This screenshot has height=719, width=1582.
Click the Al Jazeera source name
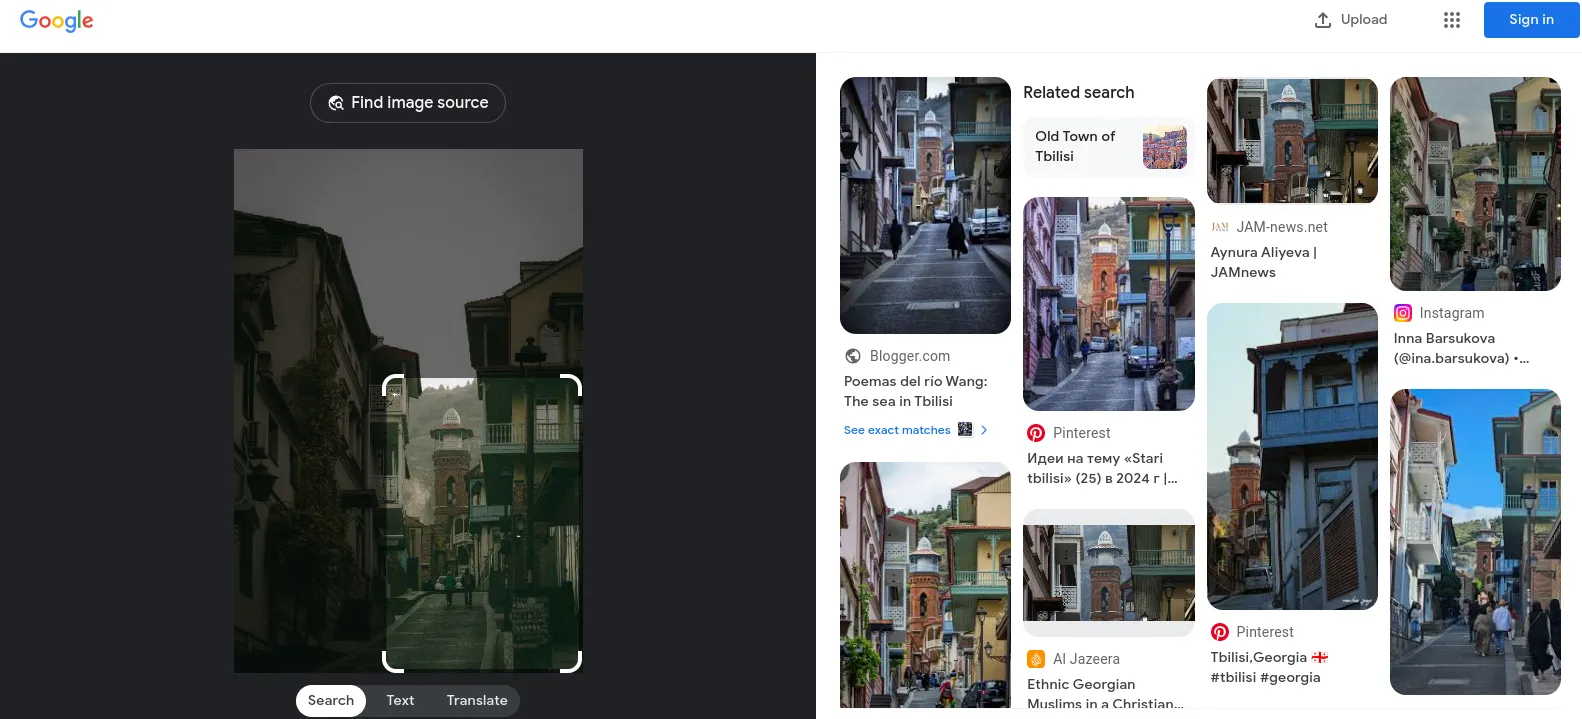coord(1086,659)
